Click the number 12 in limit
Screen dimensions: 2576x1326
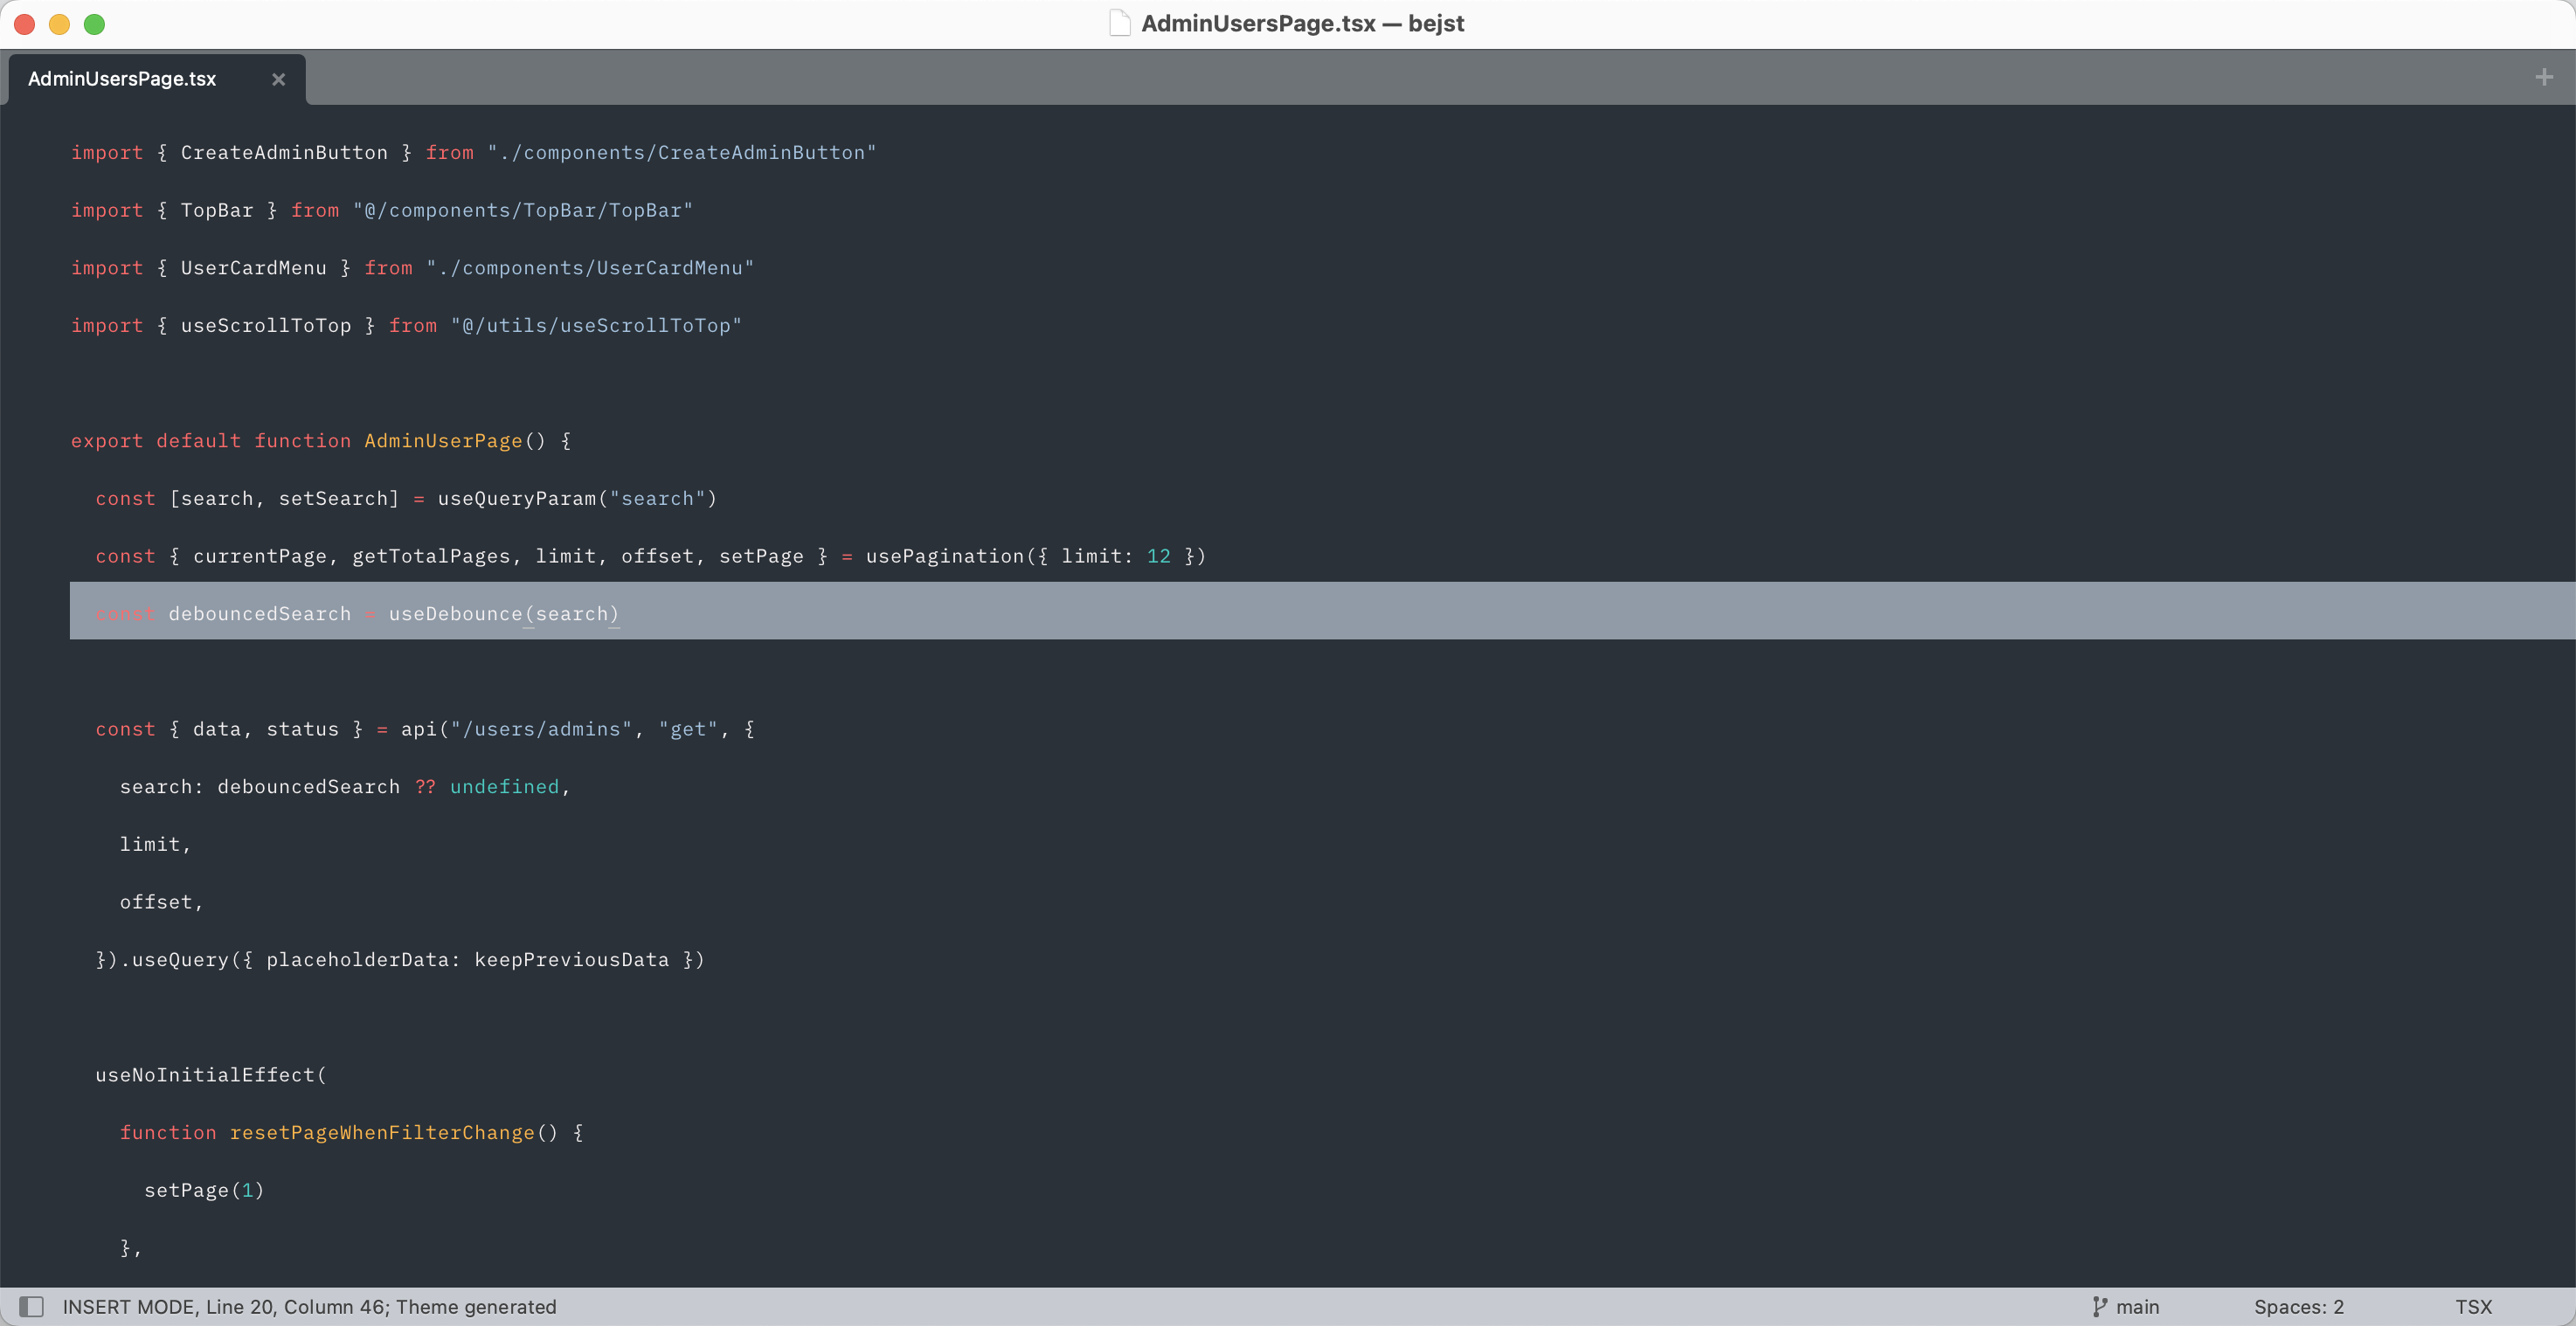point(1158,557)
